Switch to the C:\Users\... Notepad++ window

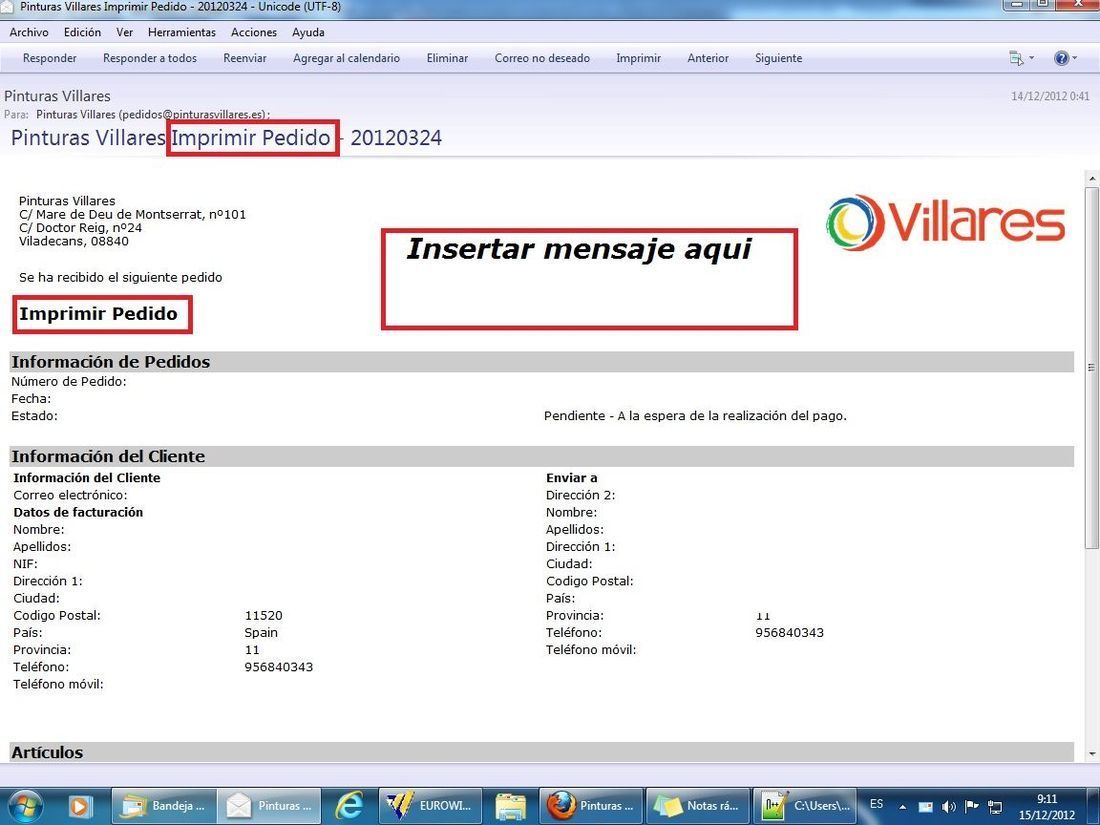(805, 806)
